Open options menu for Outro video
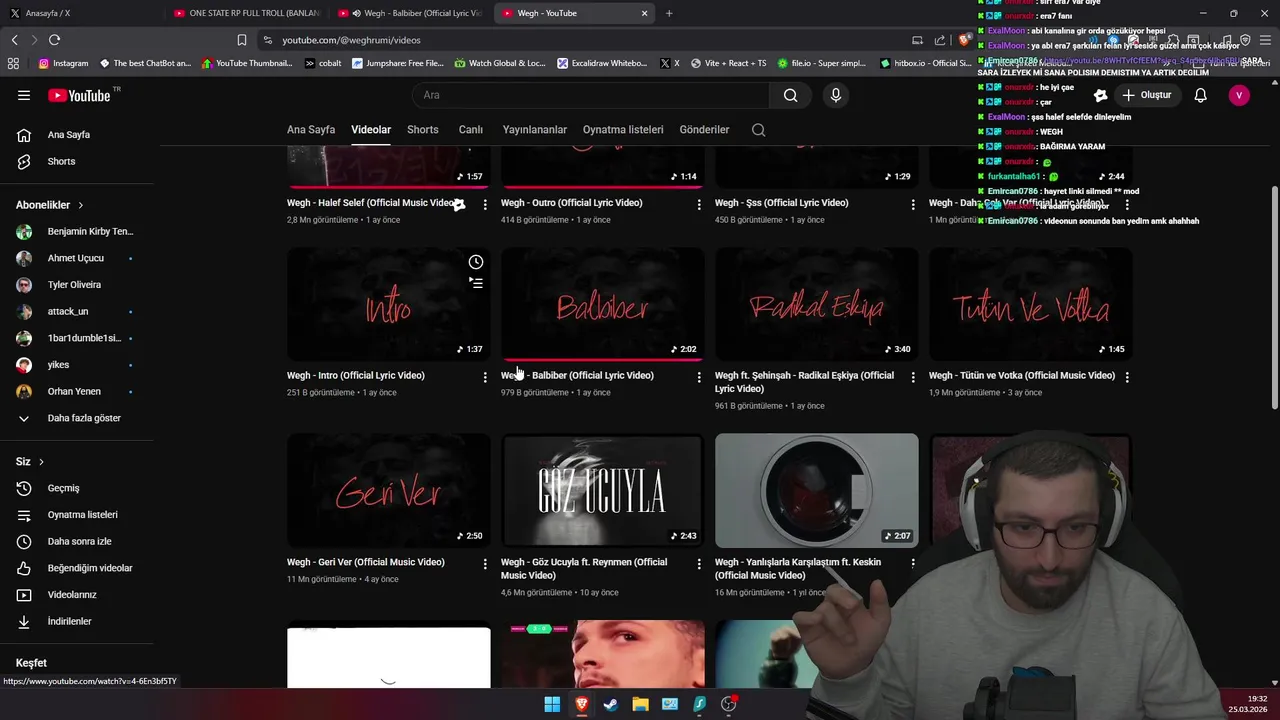Viewport: 1280px width, 720px height. pyautogui.click(x=699, y=204)
